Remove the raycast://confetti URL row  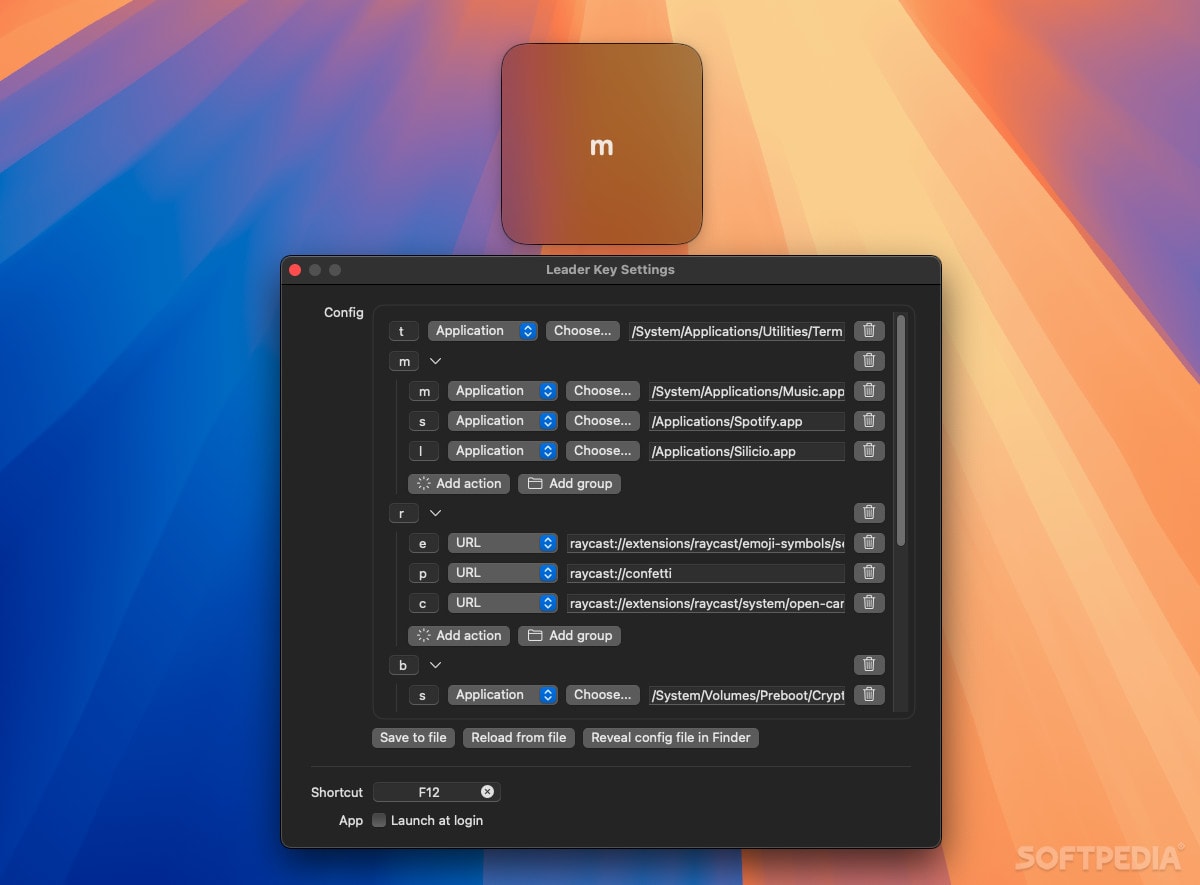point(869,573)
